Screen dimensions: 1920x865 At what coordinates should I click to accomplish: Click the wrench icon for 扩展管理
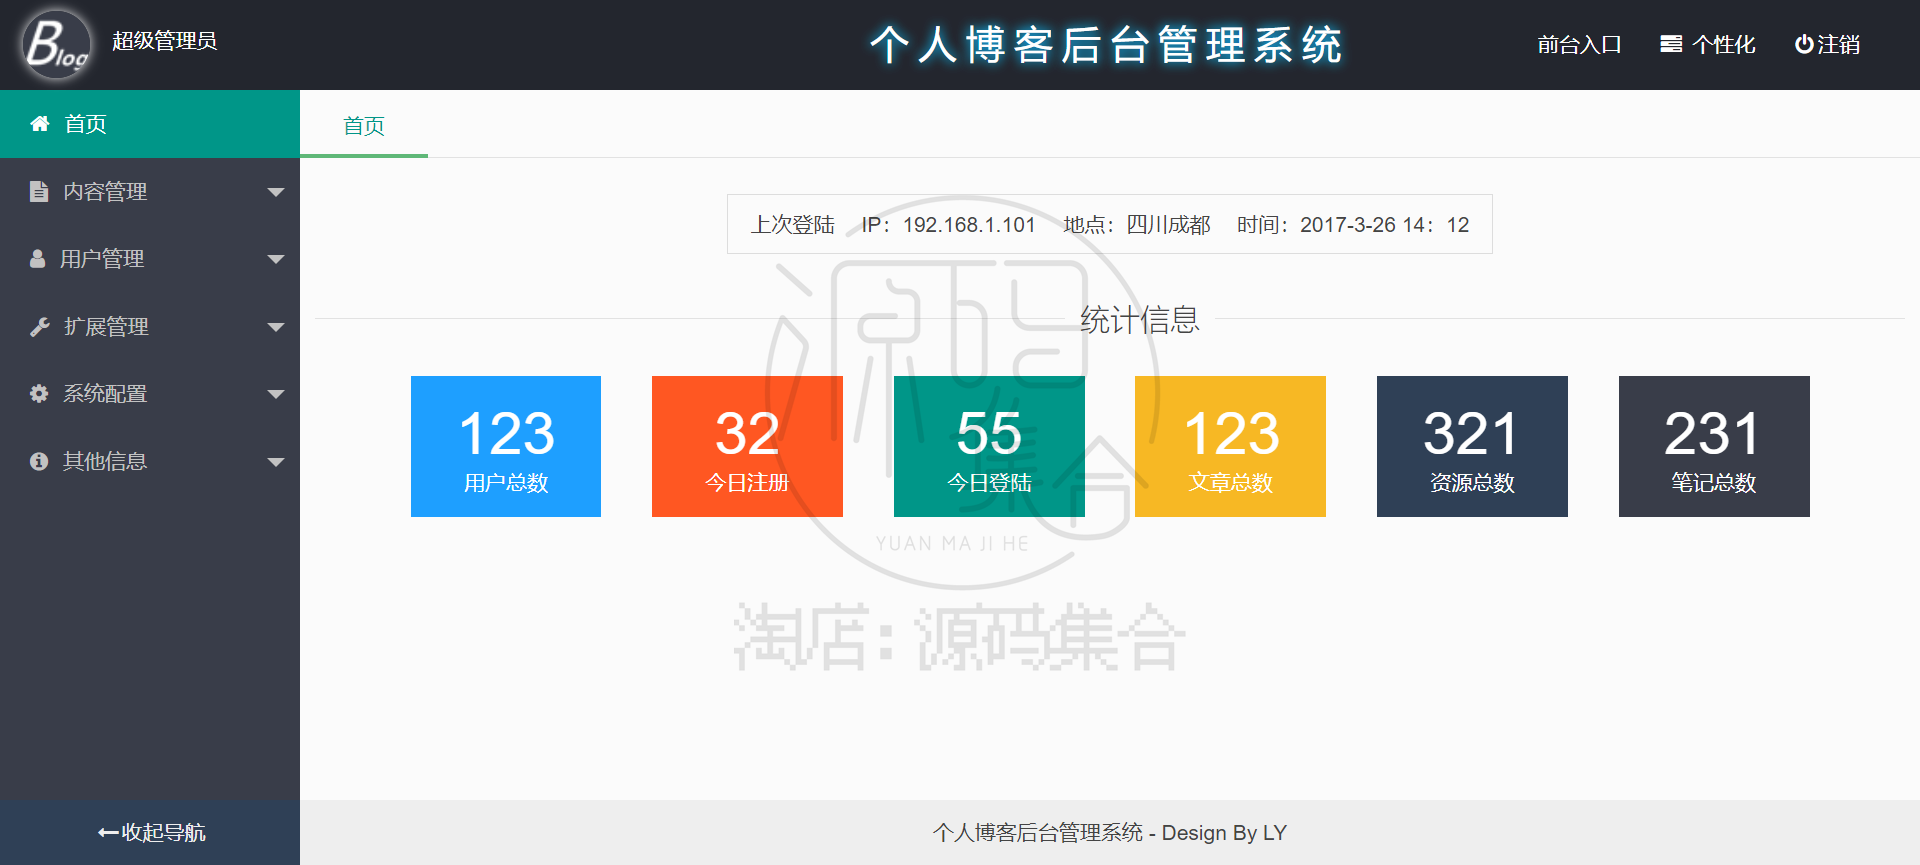coord(40,326)
